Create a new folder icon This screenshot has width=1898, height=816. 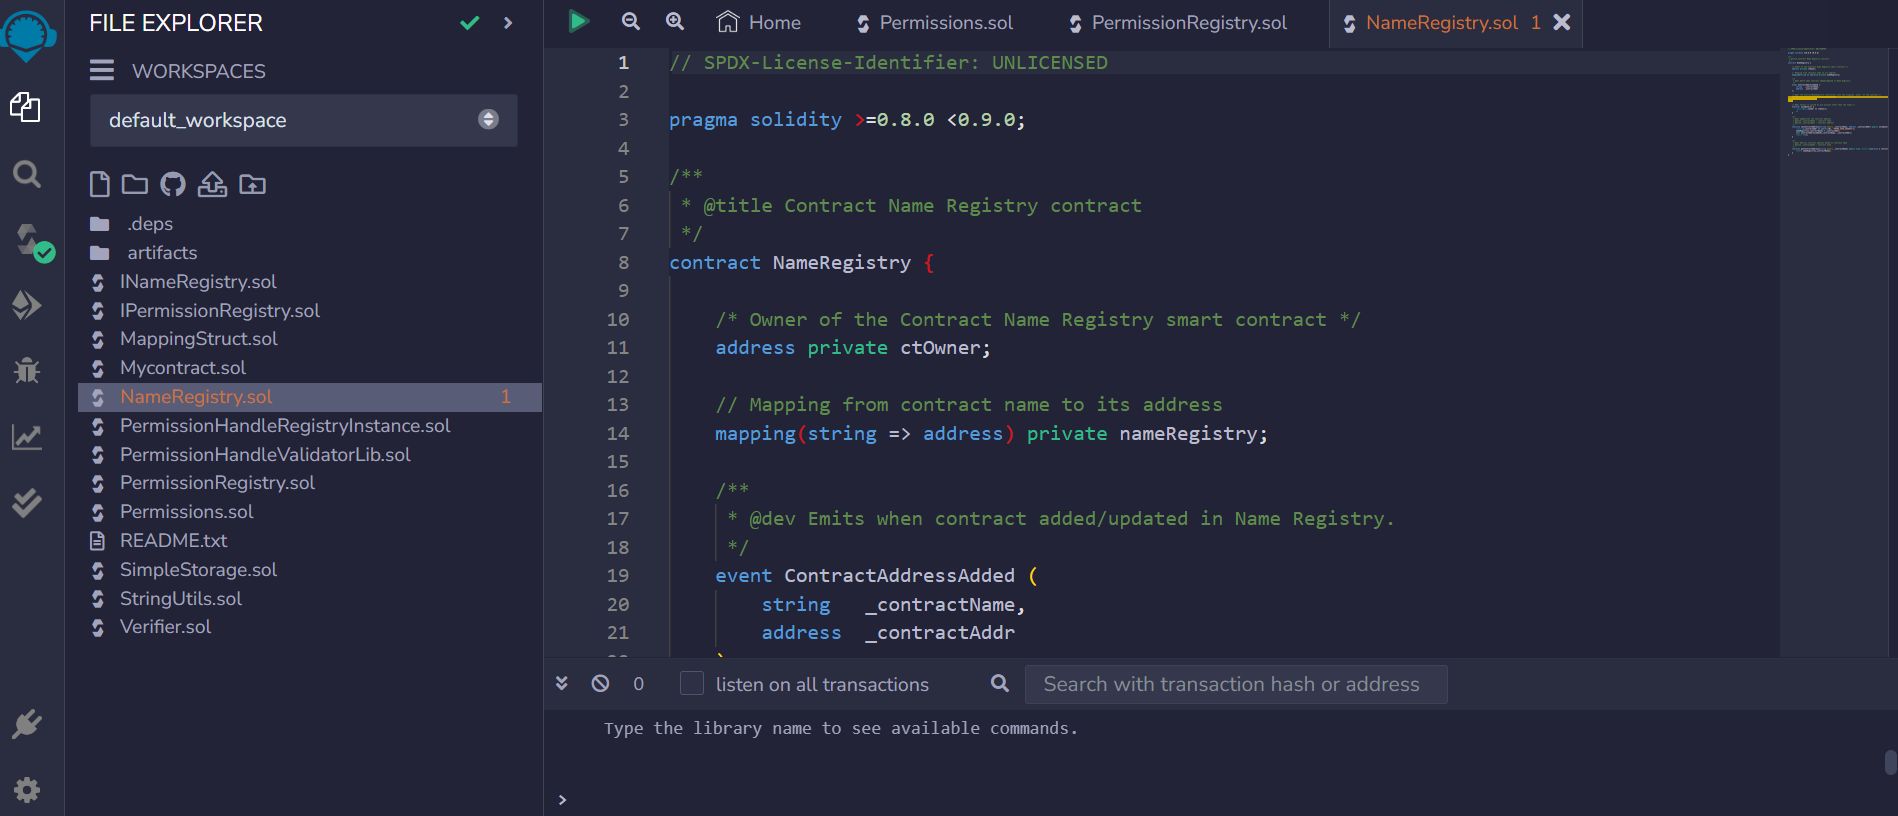(135, 184)
